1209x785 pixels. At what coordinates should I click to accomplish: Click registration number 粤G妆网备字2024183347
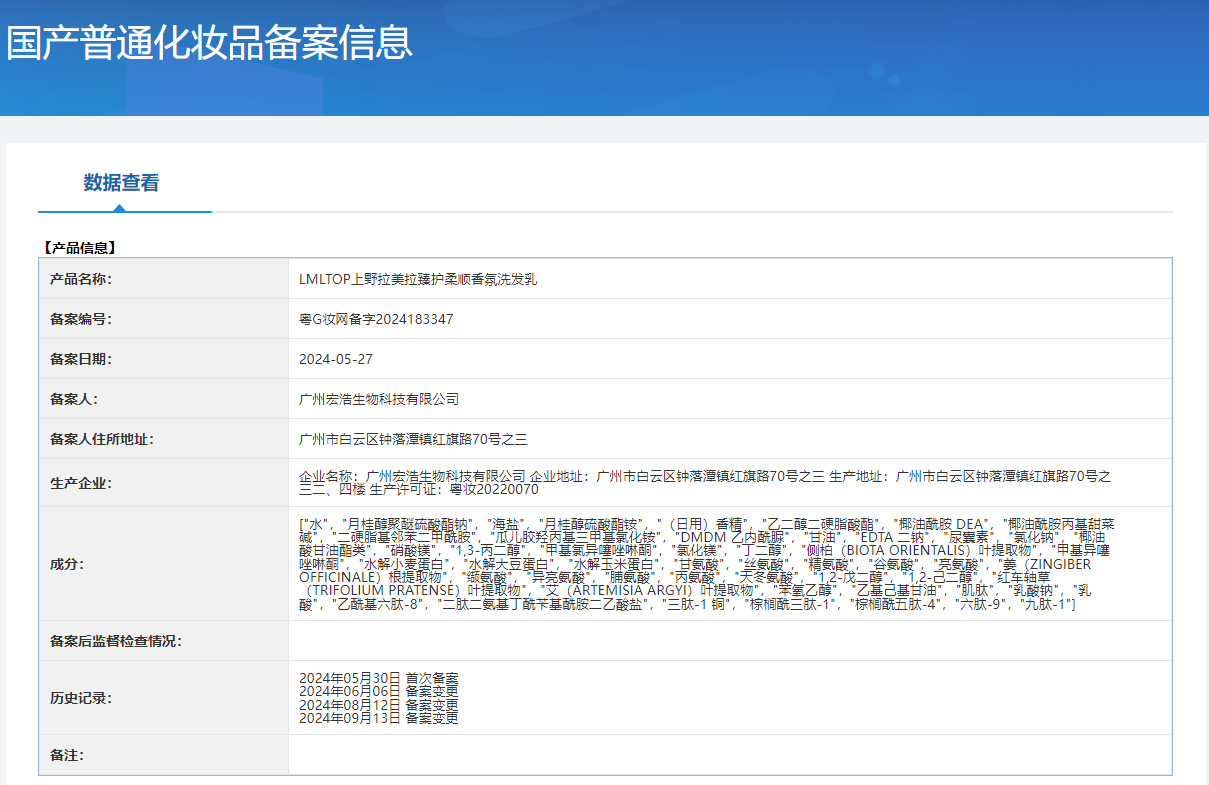(376, 319)
